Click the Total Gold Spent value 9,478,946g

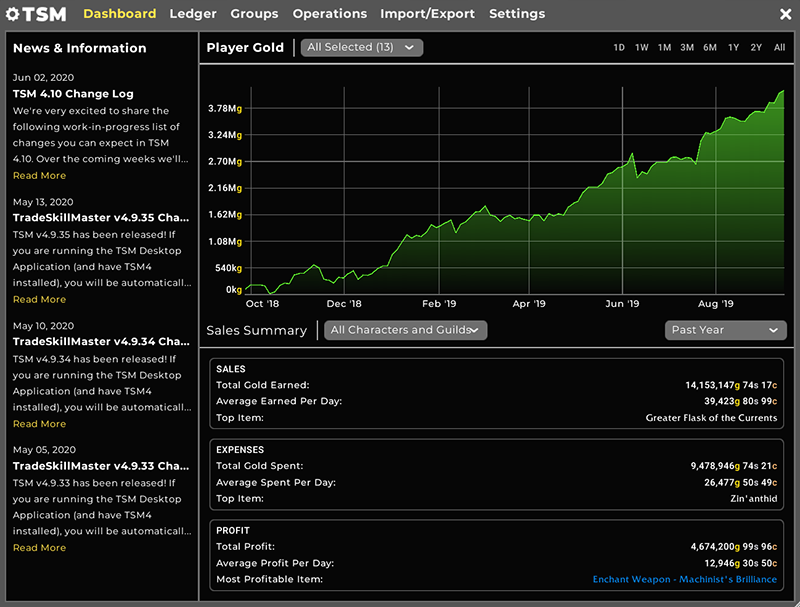click(734, 466)
